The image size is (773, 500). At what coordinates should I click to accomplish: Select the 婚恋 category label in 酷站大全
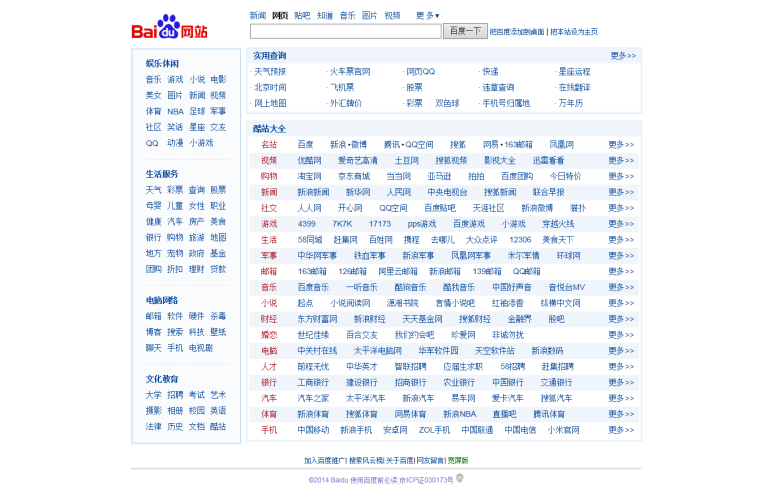[269, 335]
